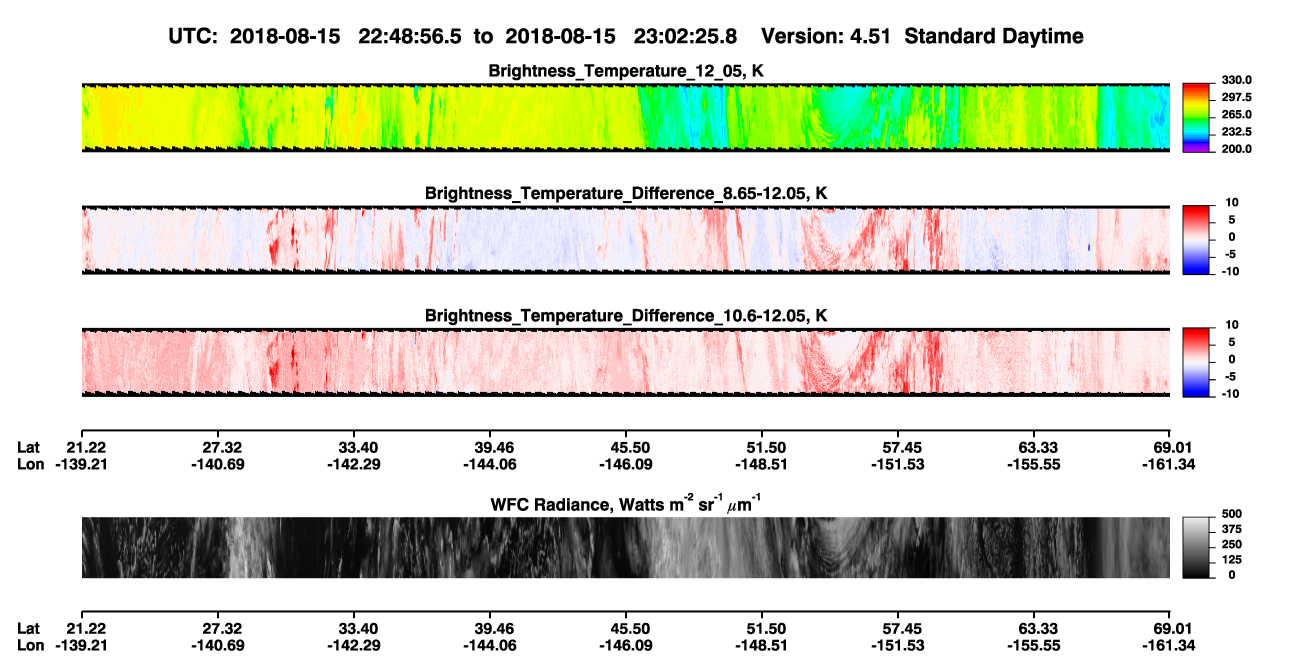Click the Brightness_Temperature_Difference_8.65-12.05 image strip
Image resolution: width=1300 pixels, height=667 pixels.
[x=625, y=240]
